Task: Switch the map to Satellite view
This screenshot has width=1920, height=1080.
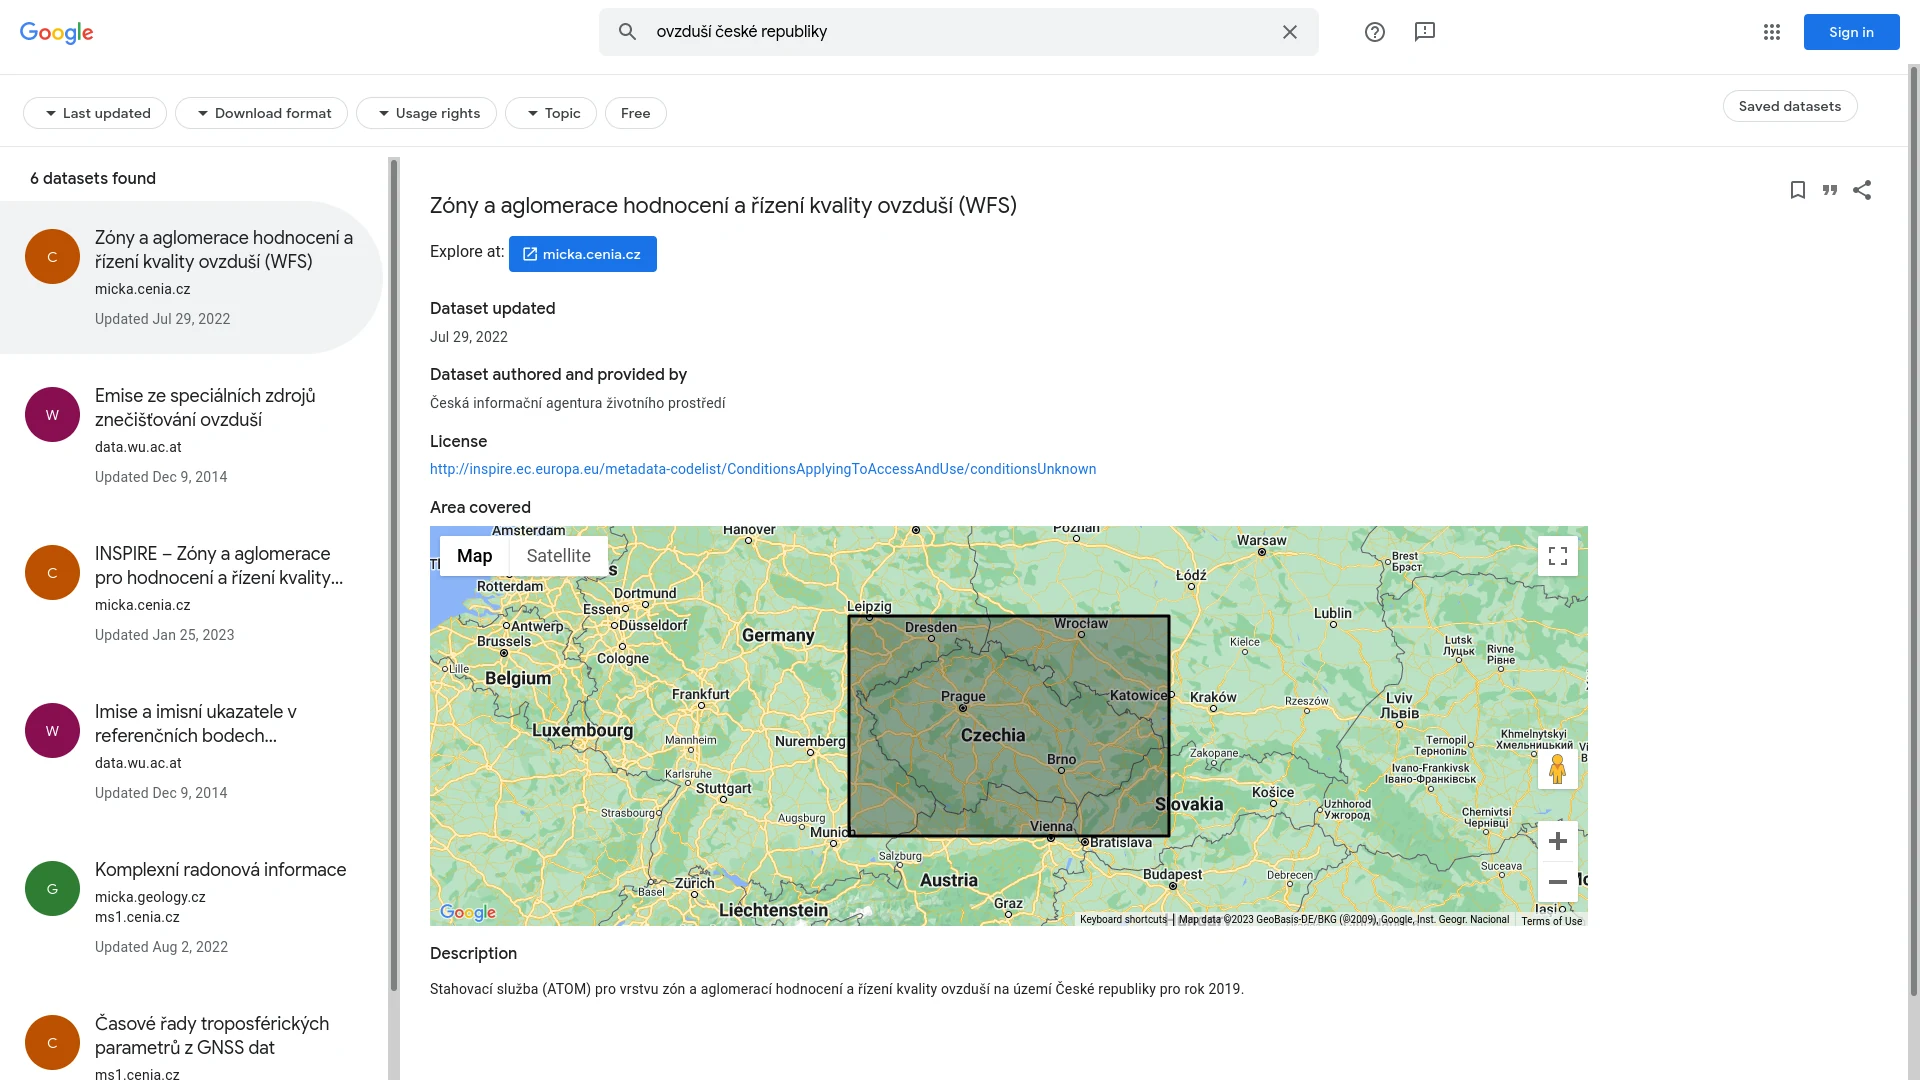Action: [x=559, y=556]
